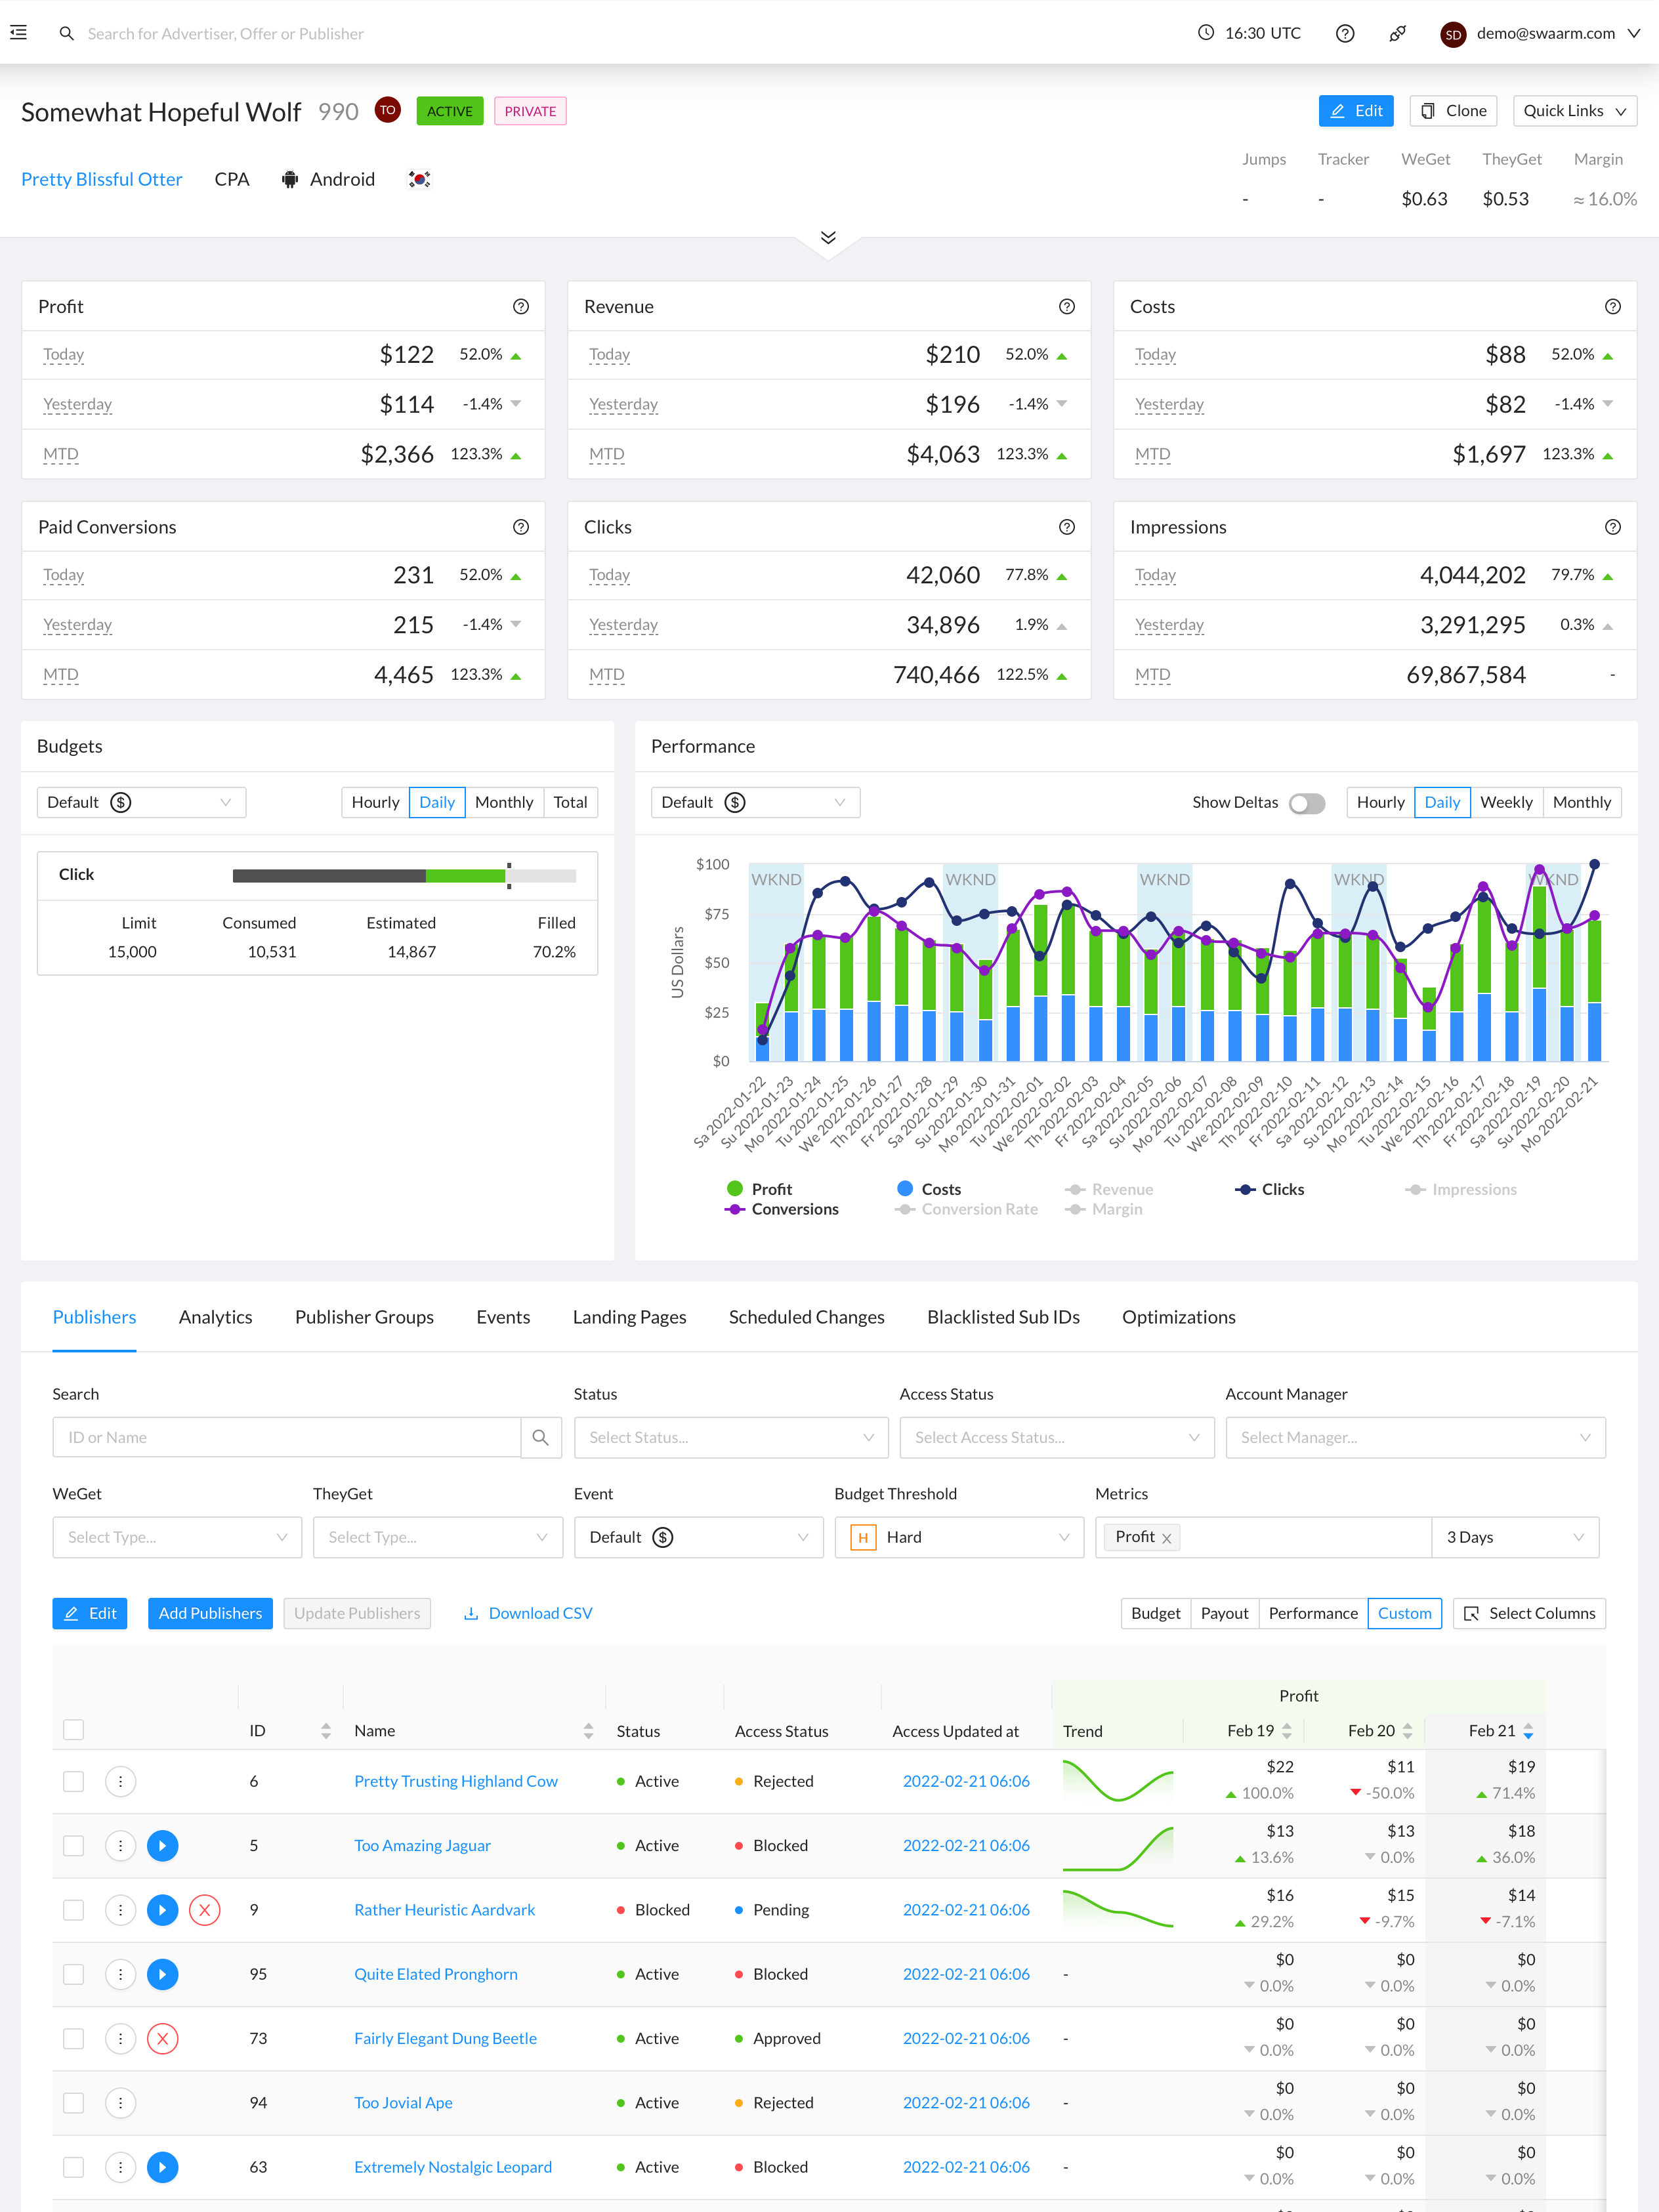Click the API connector plug icon near the avatar
Screen dimensions: 1659x2212
pyautogui.click(x=1397, y=33)
